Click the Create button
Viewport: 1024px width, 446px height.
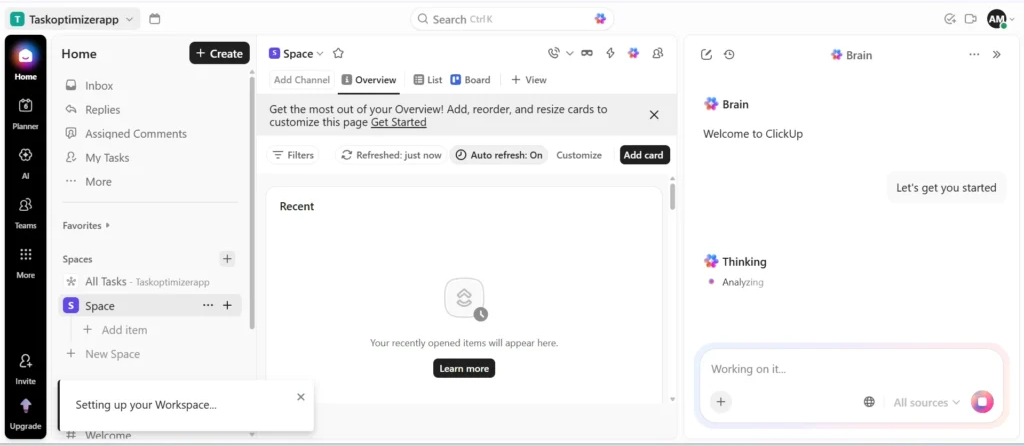[x=219, y=54]
